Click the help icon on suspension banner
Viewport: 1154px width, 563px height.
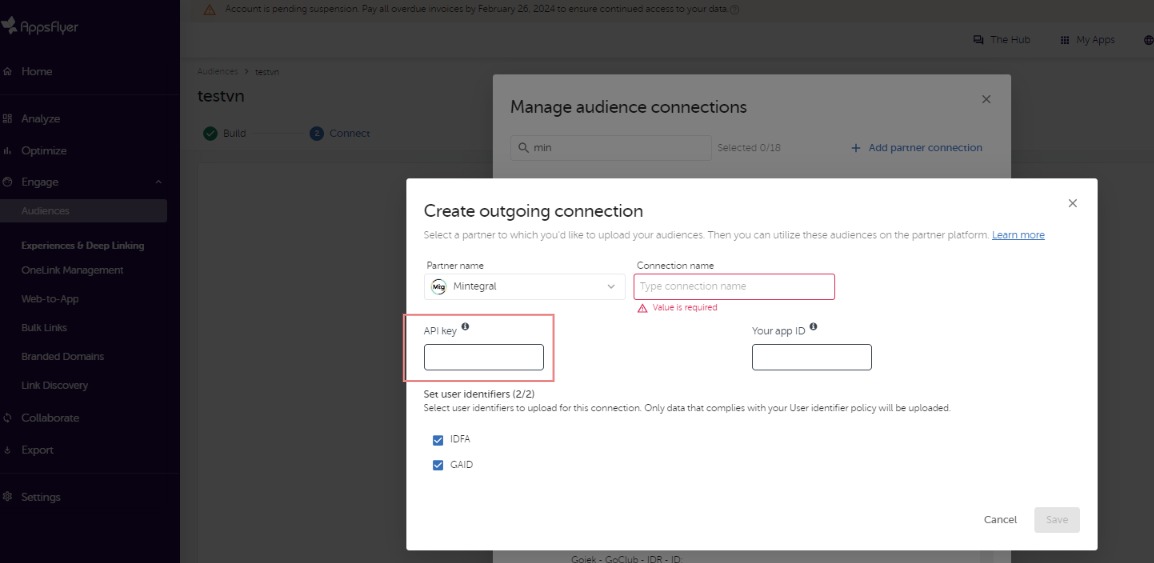(x=734, y=10)
